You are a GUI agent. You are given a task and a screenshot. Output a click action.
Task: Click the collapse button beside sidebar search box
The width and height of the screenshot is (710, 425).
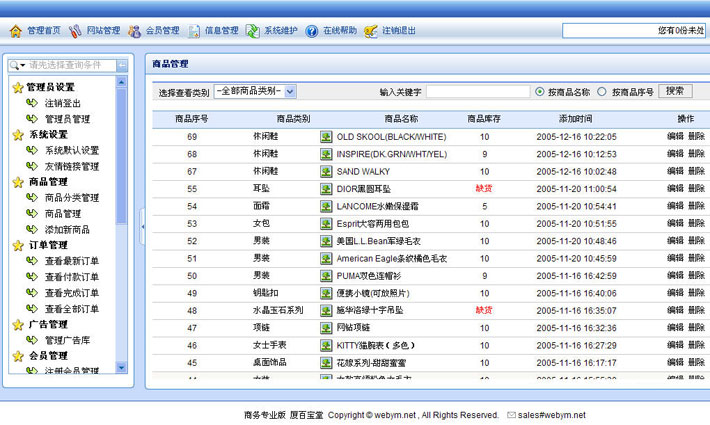click(x=122, y=66)
